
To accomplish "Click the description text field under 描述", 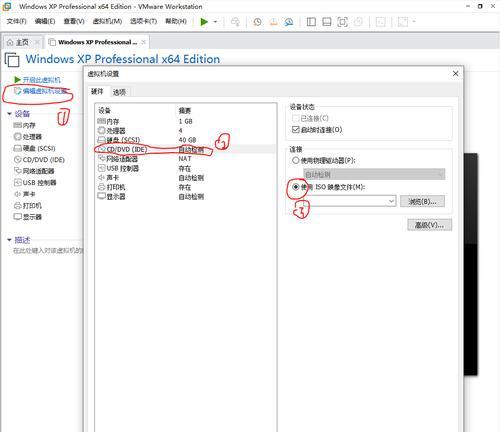I will tap(48, 250).
